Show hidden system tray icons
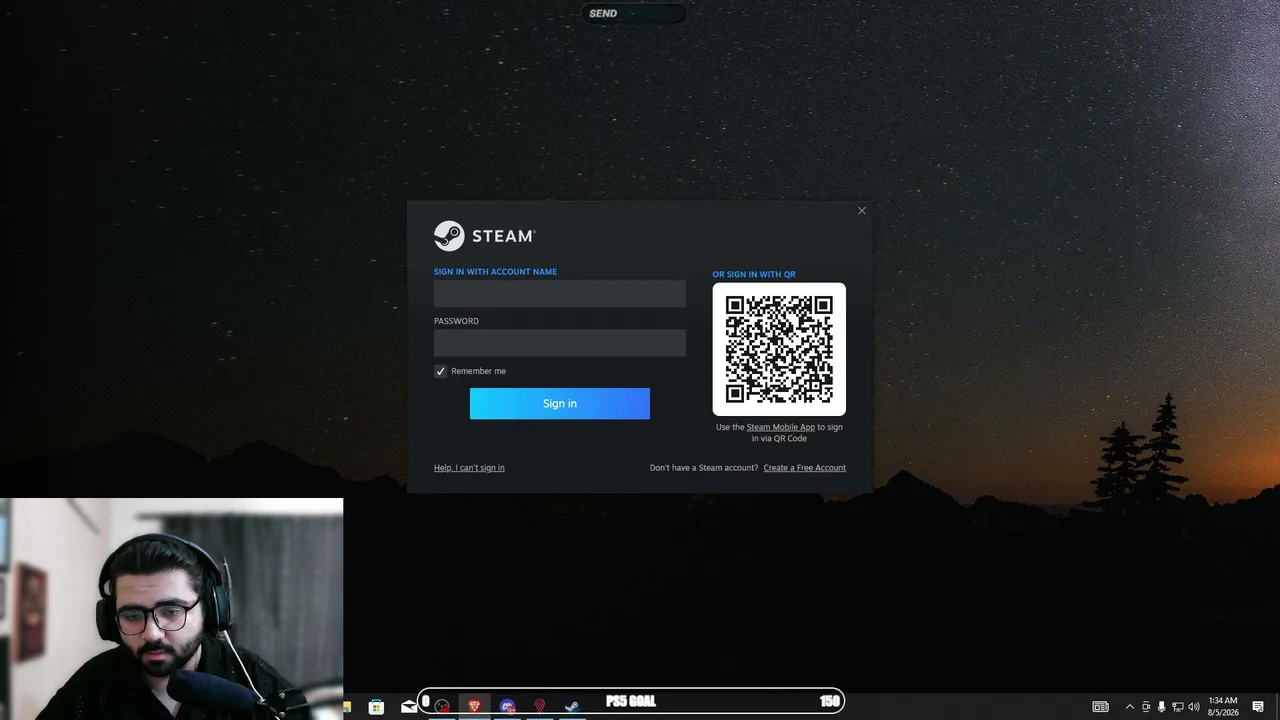This screenshot has height=720, width=1280. (x=1130, y=707)
